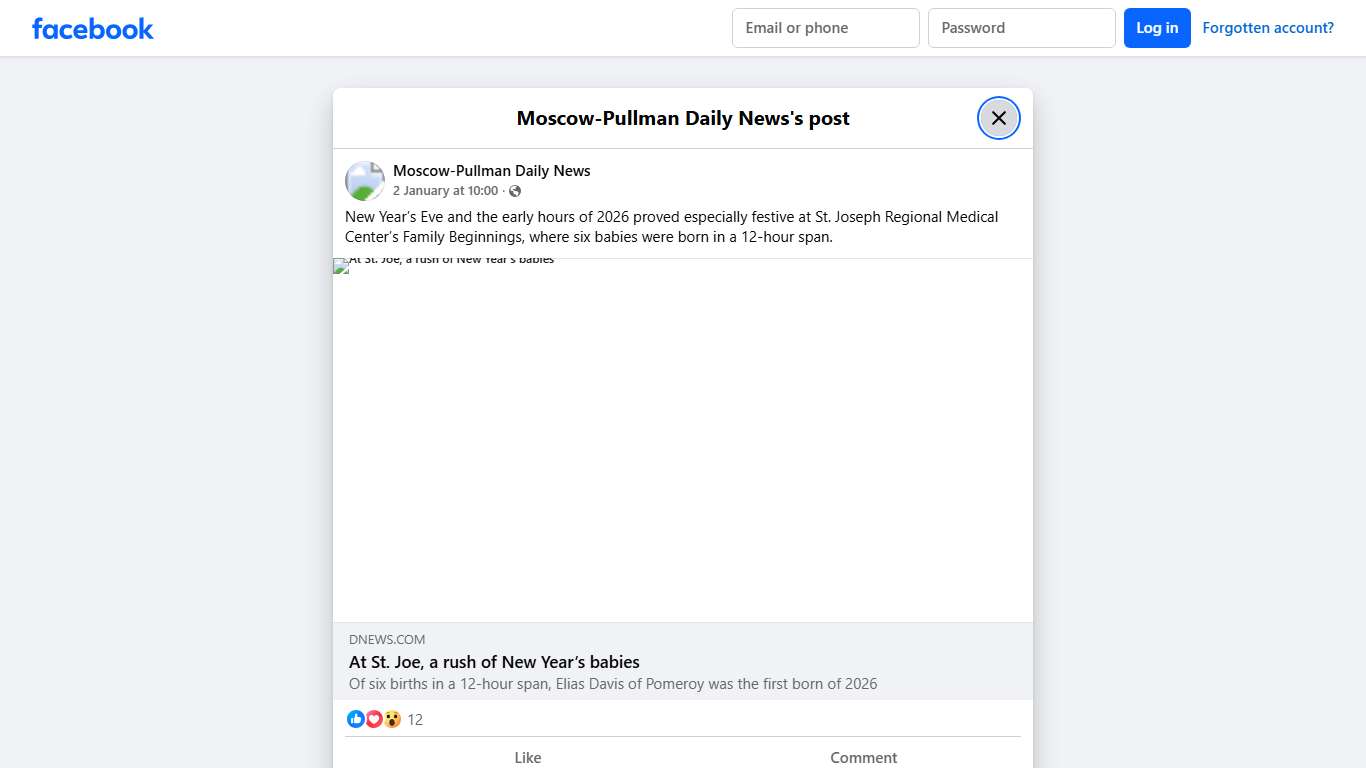Click the article description about Elias Davis
The width and height of the screenshot is (1366, 768).
(612, 684)
